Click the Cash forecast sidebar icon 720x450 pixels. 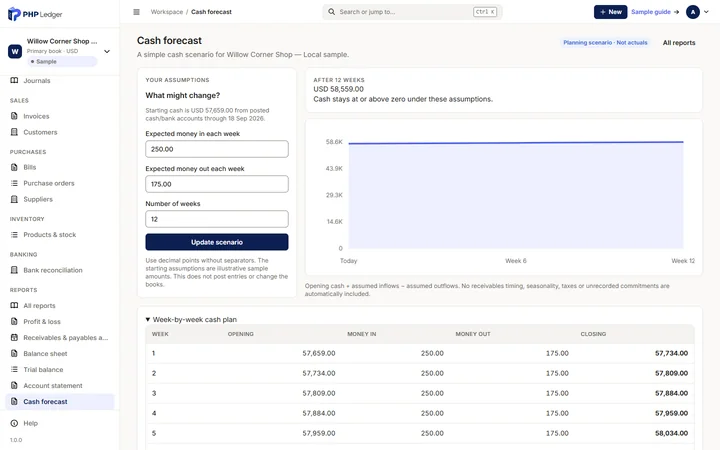coord(14,401)
